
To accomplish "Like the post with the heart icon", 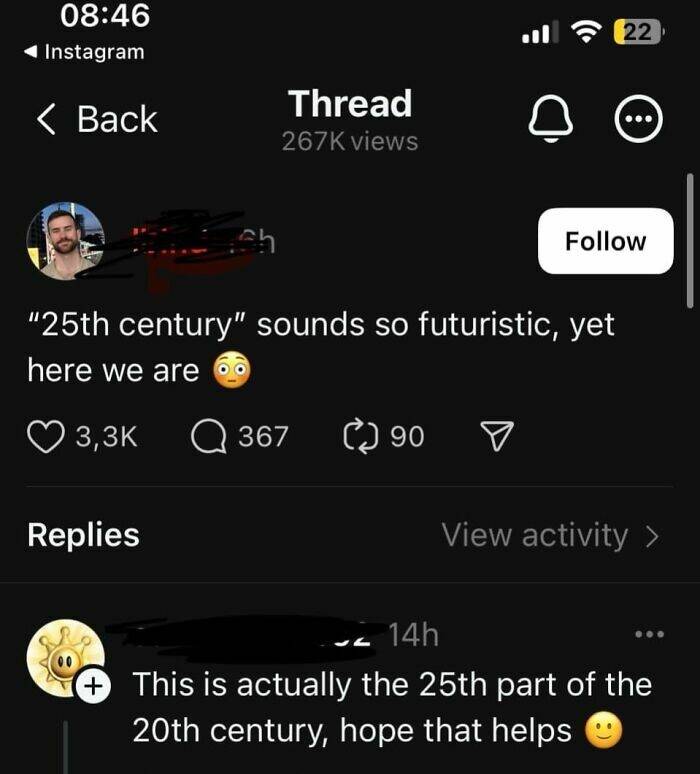I will 46,436.
